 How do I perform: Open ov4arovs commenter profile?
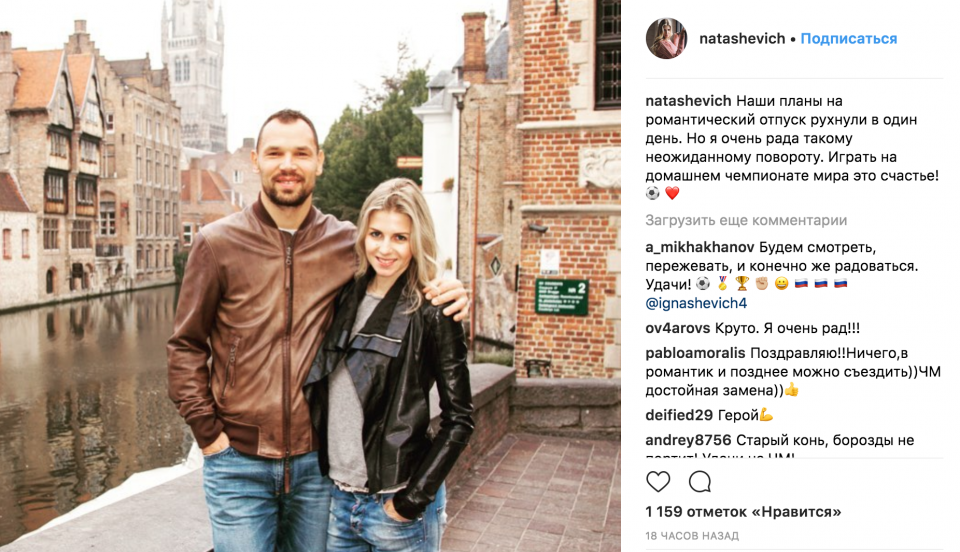click(x=678, y=328)
